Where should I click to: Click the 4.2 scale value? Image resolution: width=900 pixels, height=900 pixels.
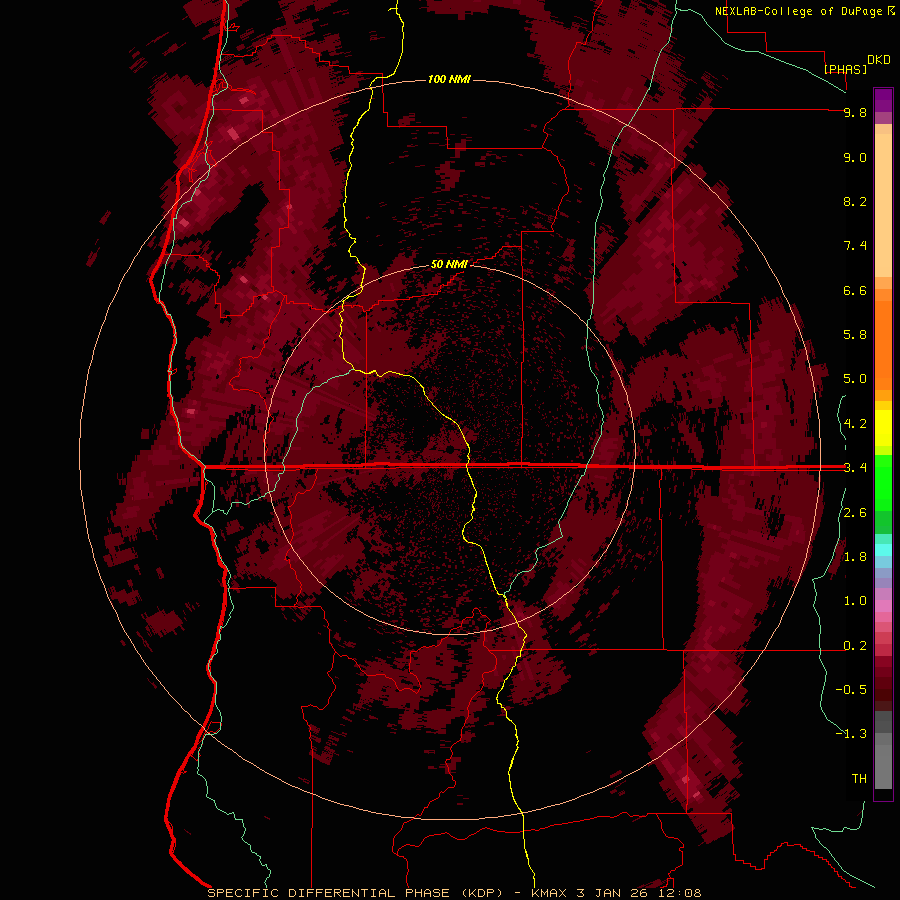pyautogui.click(x=855, y=424)
